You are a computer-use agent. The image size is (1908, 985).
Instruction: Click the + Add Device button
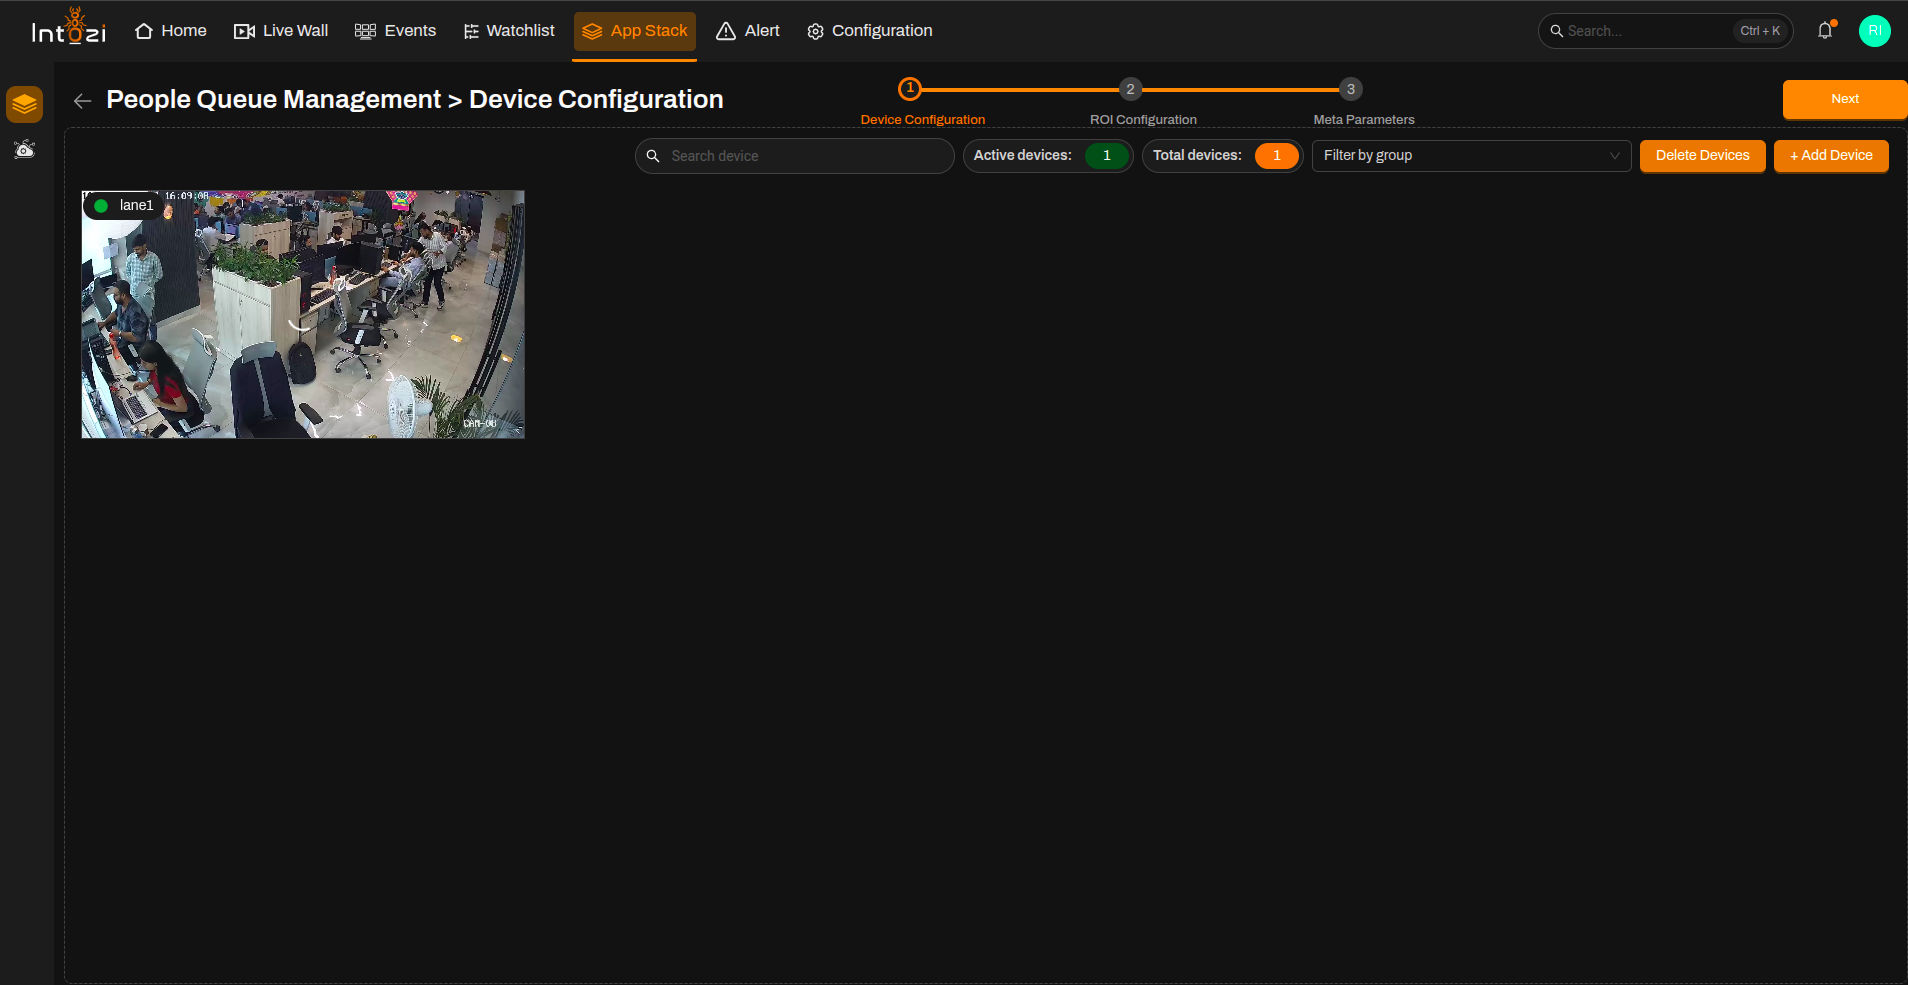[1831, 156]
